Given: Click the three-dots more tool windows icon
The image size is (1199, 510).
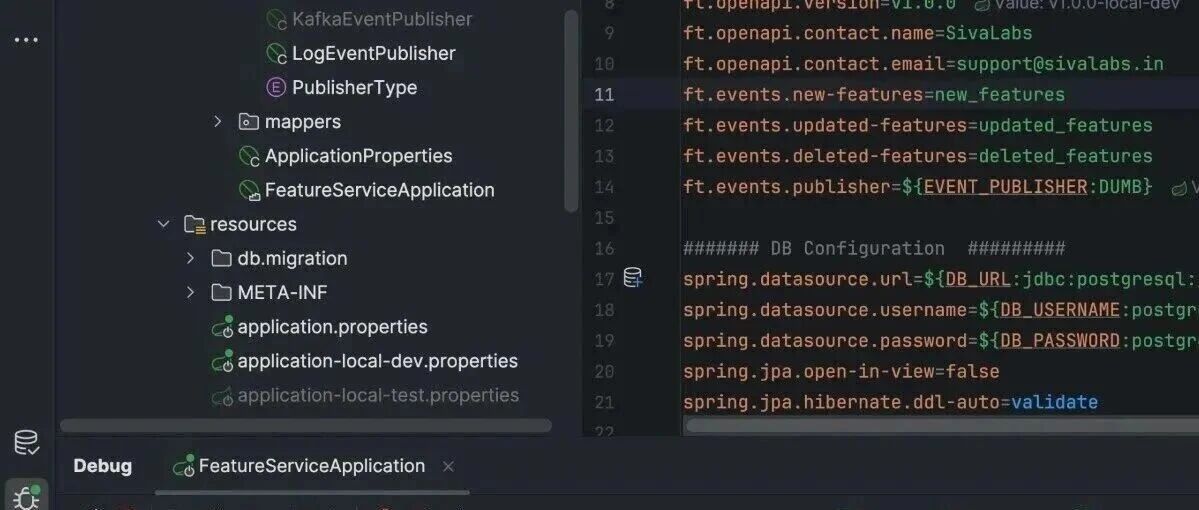Looking at the screenshot, I should tap(26, 40).
